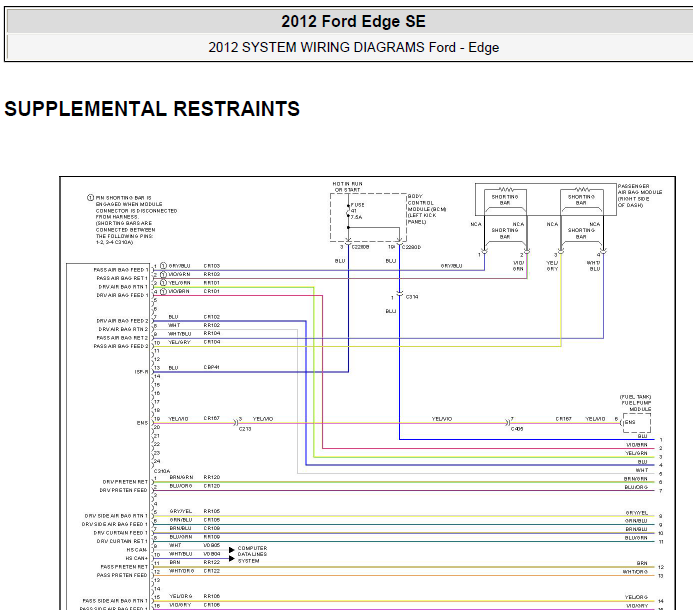Click the 'HOT IN RUN OR START' label

pyautogui.click(x=347, y=187)
